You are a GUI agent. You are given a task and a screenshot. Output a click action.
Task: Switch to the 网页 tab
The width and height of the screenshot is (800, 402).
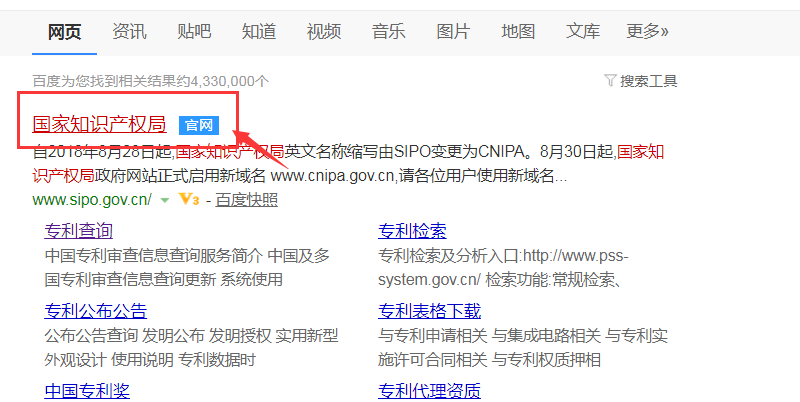pos(64,32)
